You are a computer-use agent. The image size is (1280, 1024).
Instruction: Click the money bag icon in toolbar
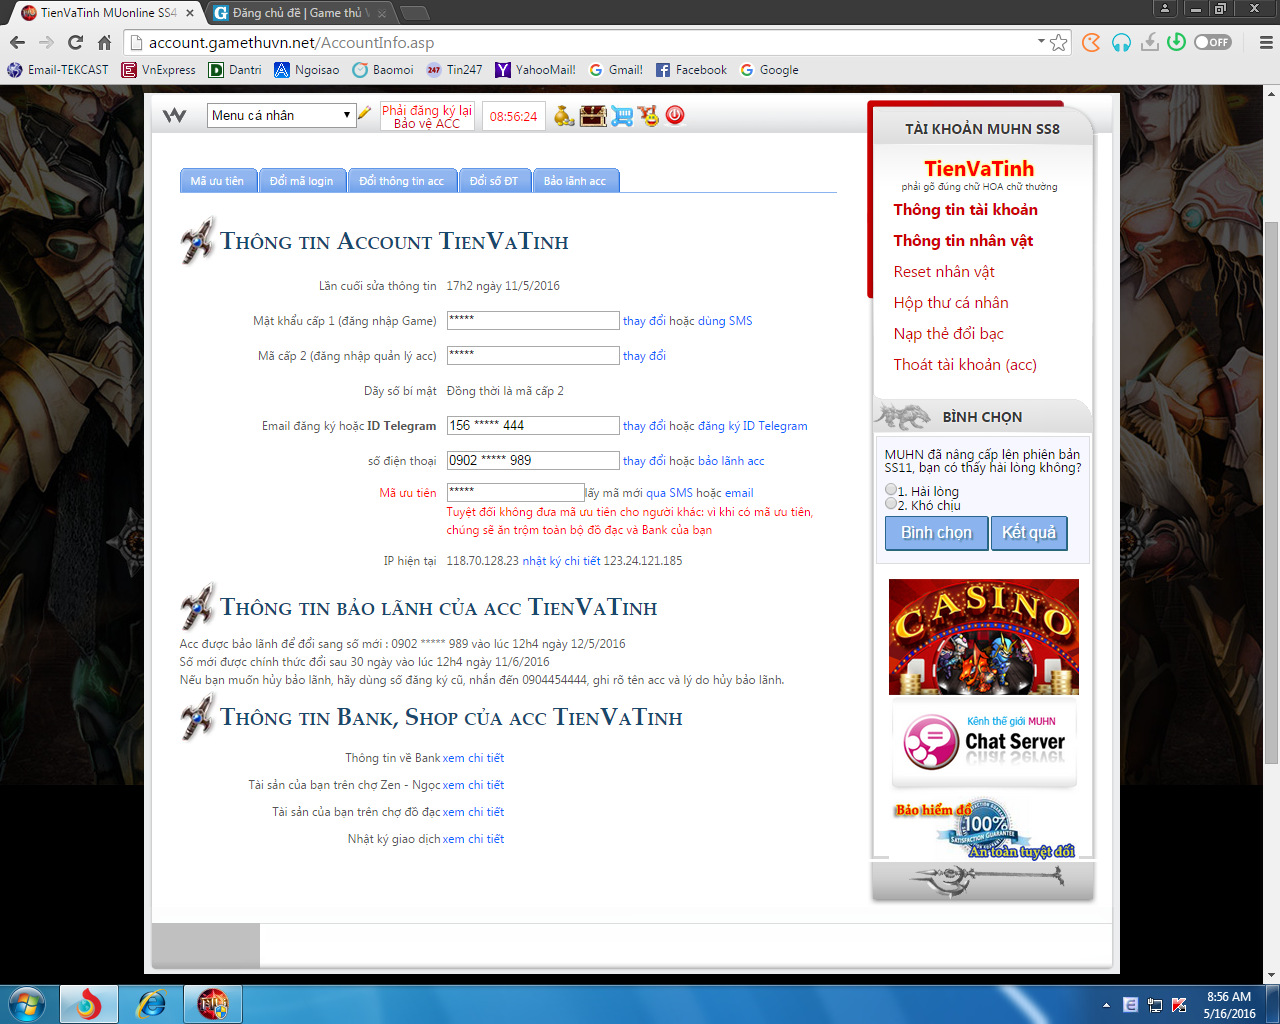(564, 116)
